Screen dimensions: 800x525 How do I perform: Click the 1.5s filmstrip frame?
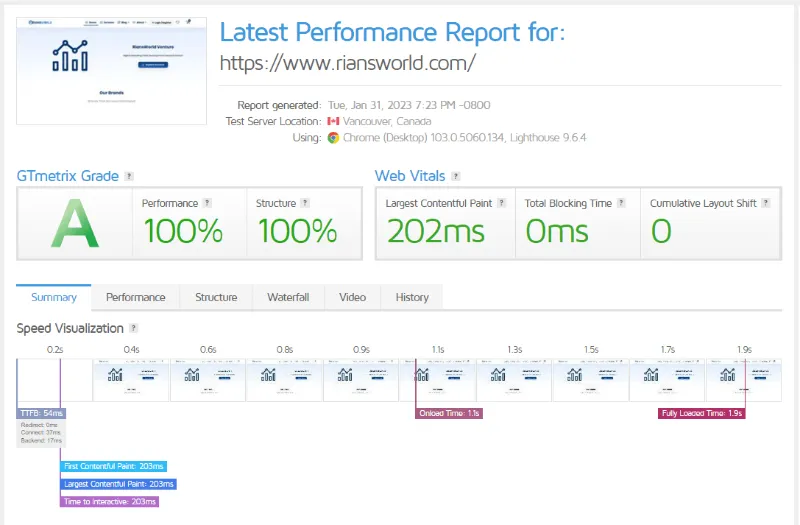coord(590,380)
